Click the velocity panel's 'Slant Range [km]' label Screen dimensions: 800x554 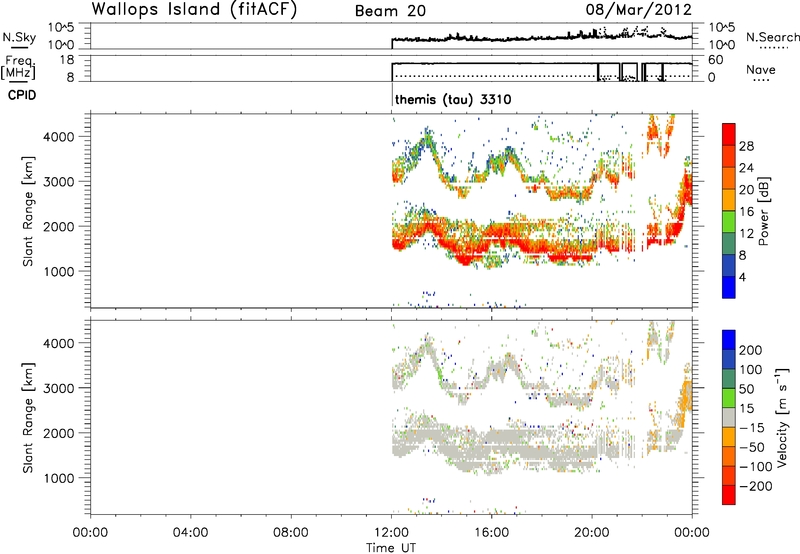[x=28, y=418]
